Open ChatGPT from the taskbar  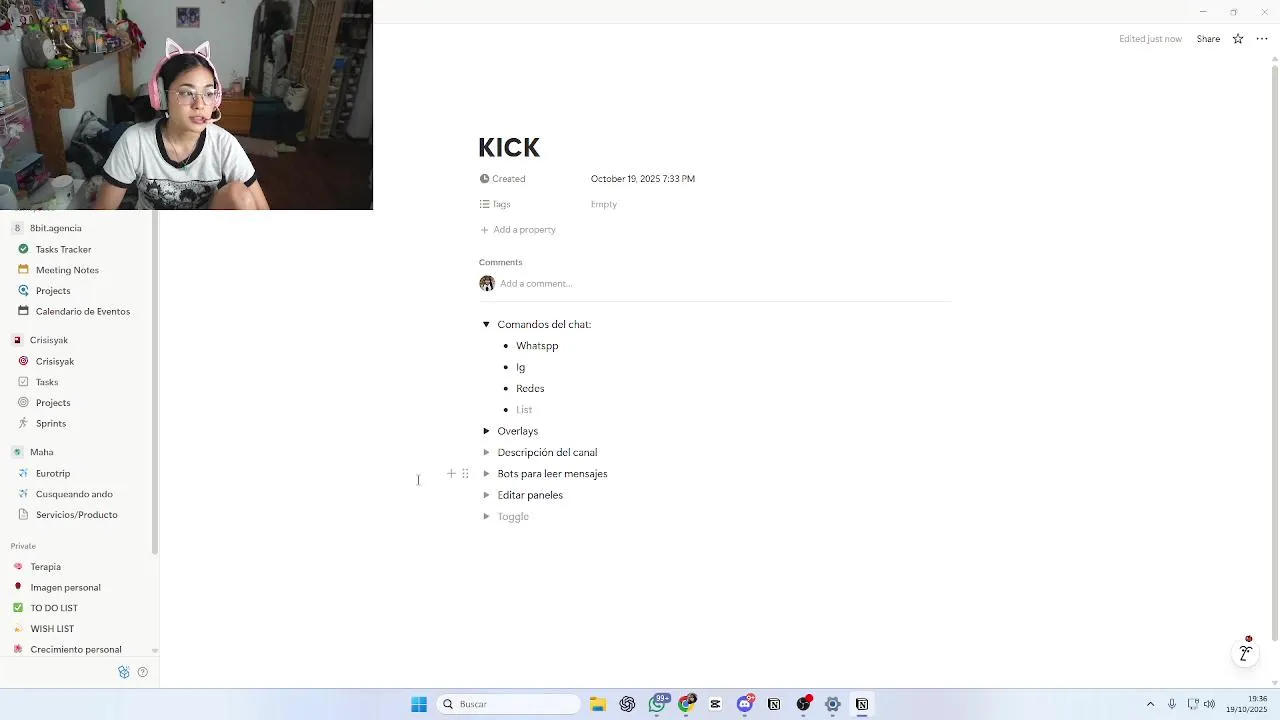pyautogui.click(x=627, y=704)
